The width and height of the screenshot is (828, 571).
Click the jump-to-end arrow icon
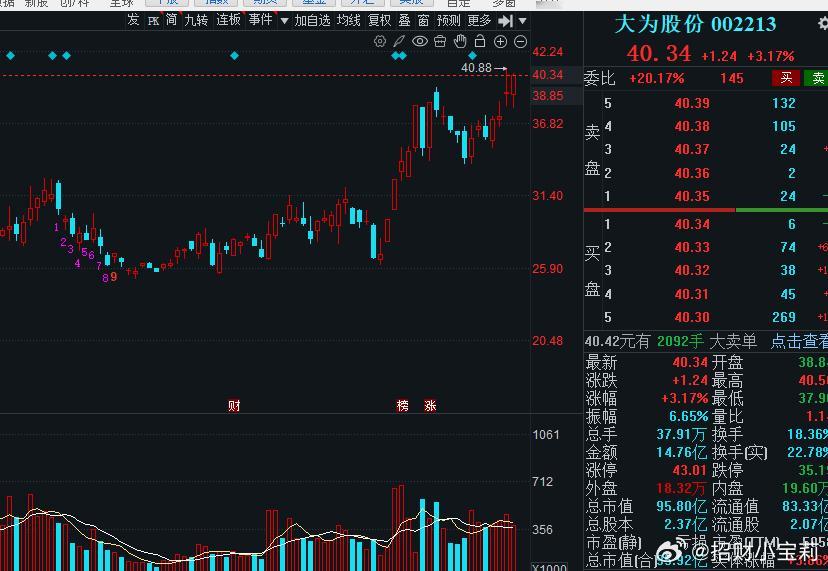click(505, 21)
